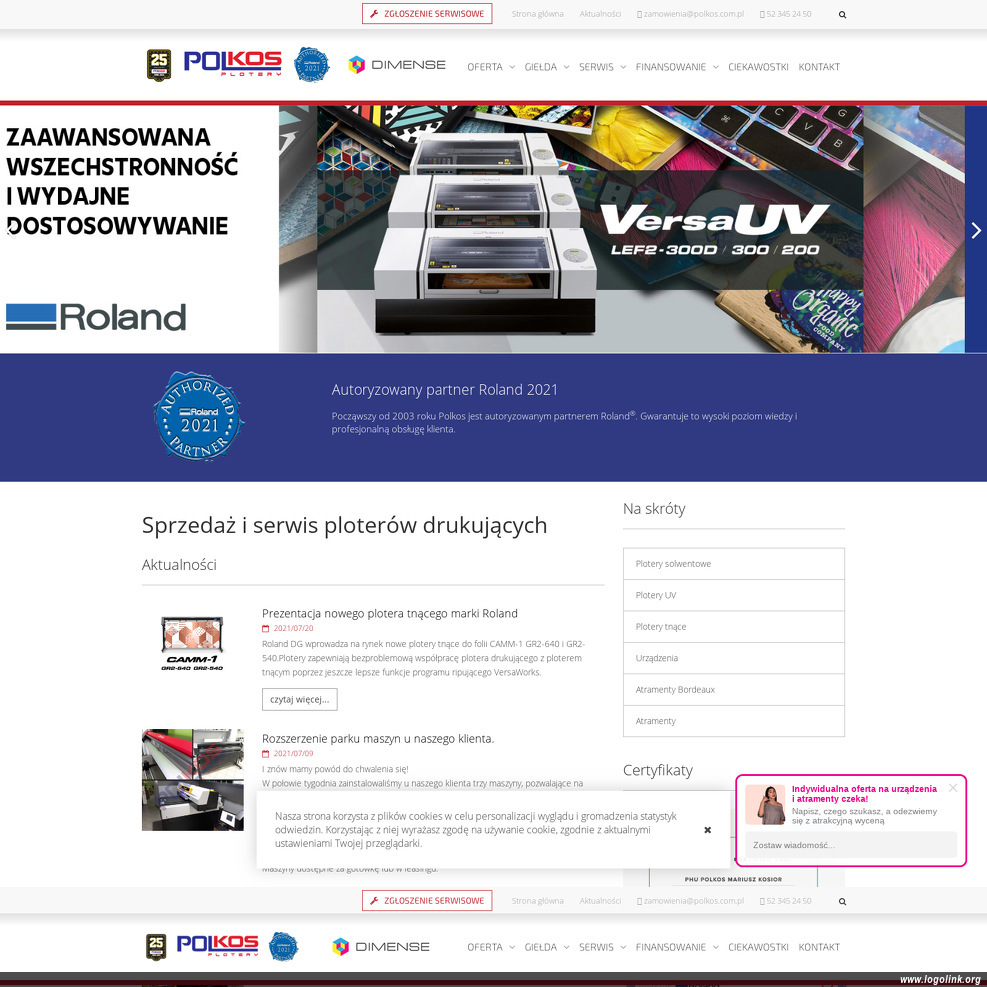Click into the 'Zostaw wiadomość...' chat field
Viewport: 987px width, 987px height.
click(851, 845)
